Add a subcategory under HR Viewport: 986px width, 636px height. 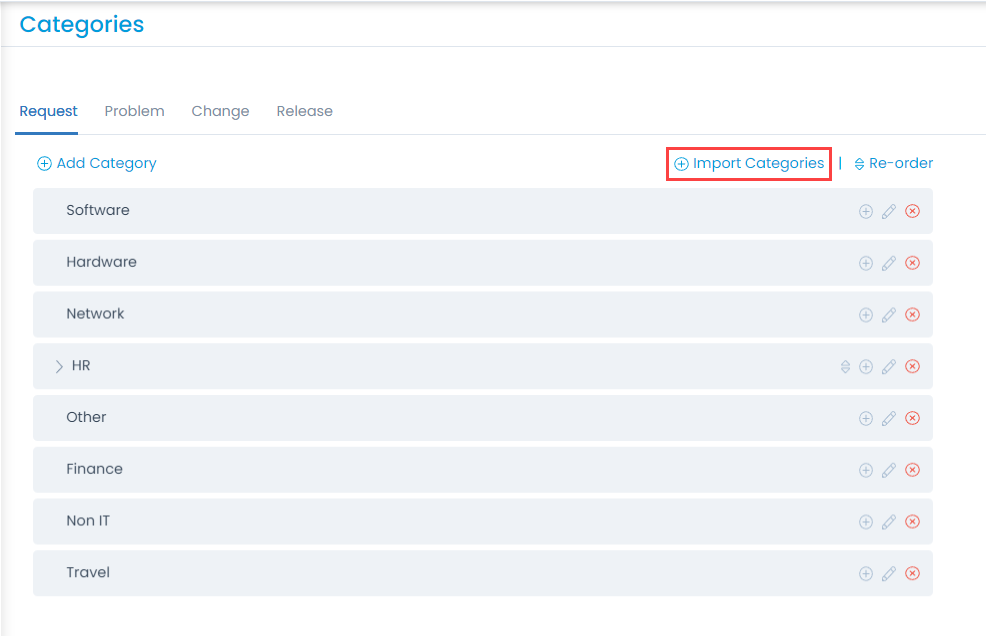click(866, 367)
